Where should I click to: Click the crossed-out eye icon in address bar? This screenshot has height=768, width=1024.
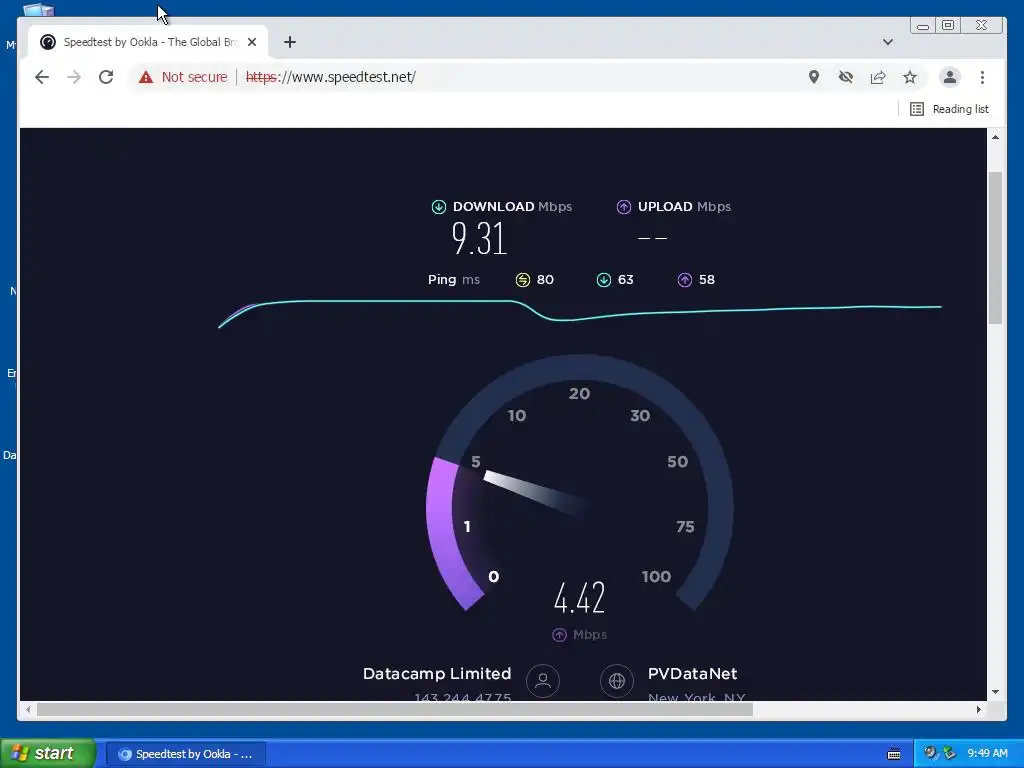846,77
